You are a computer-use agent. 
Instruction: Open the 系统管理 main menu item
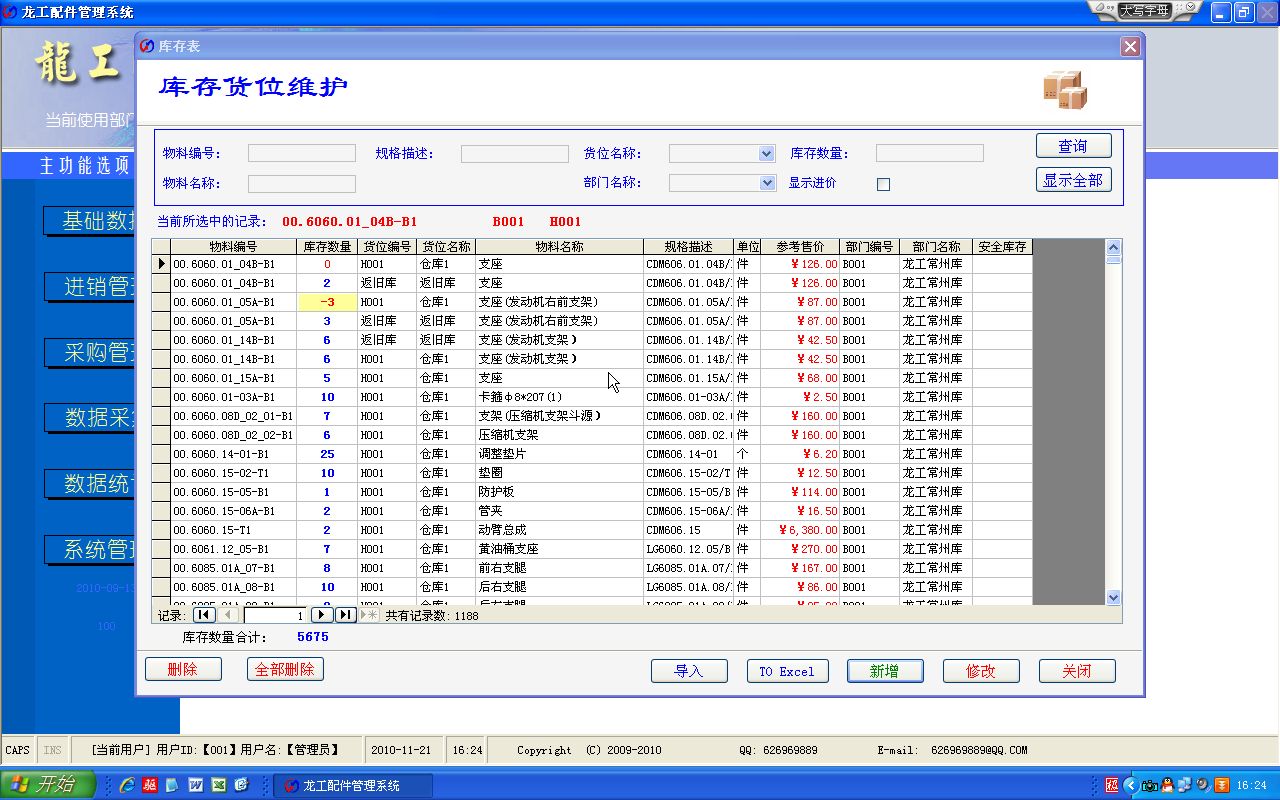(x=90, y=550)
